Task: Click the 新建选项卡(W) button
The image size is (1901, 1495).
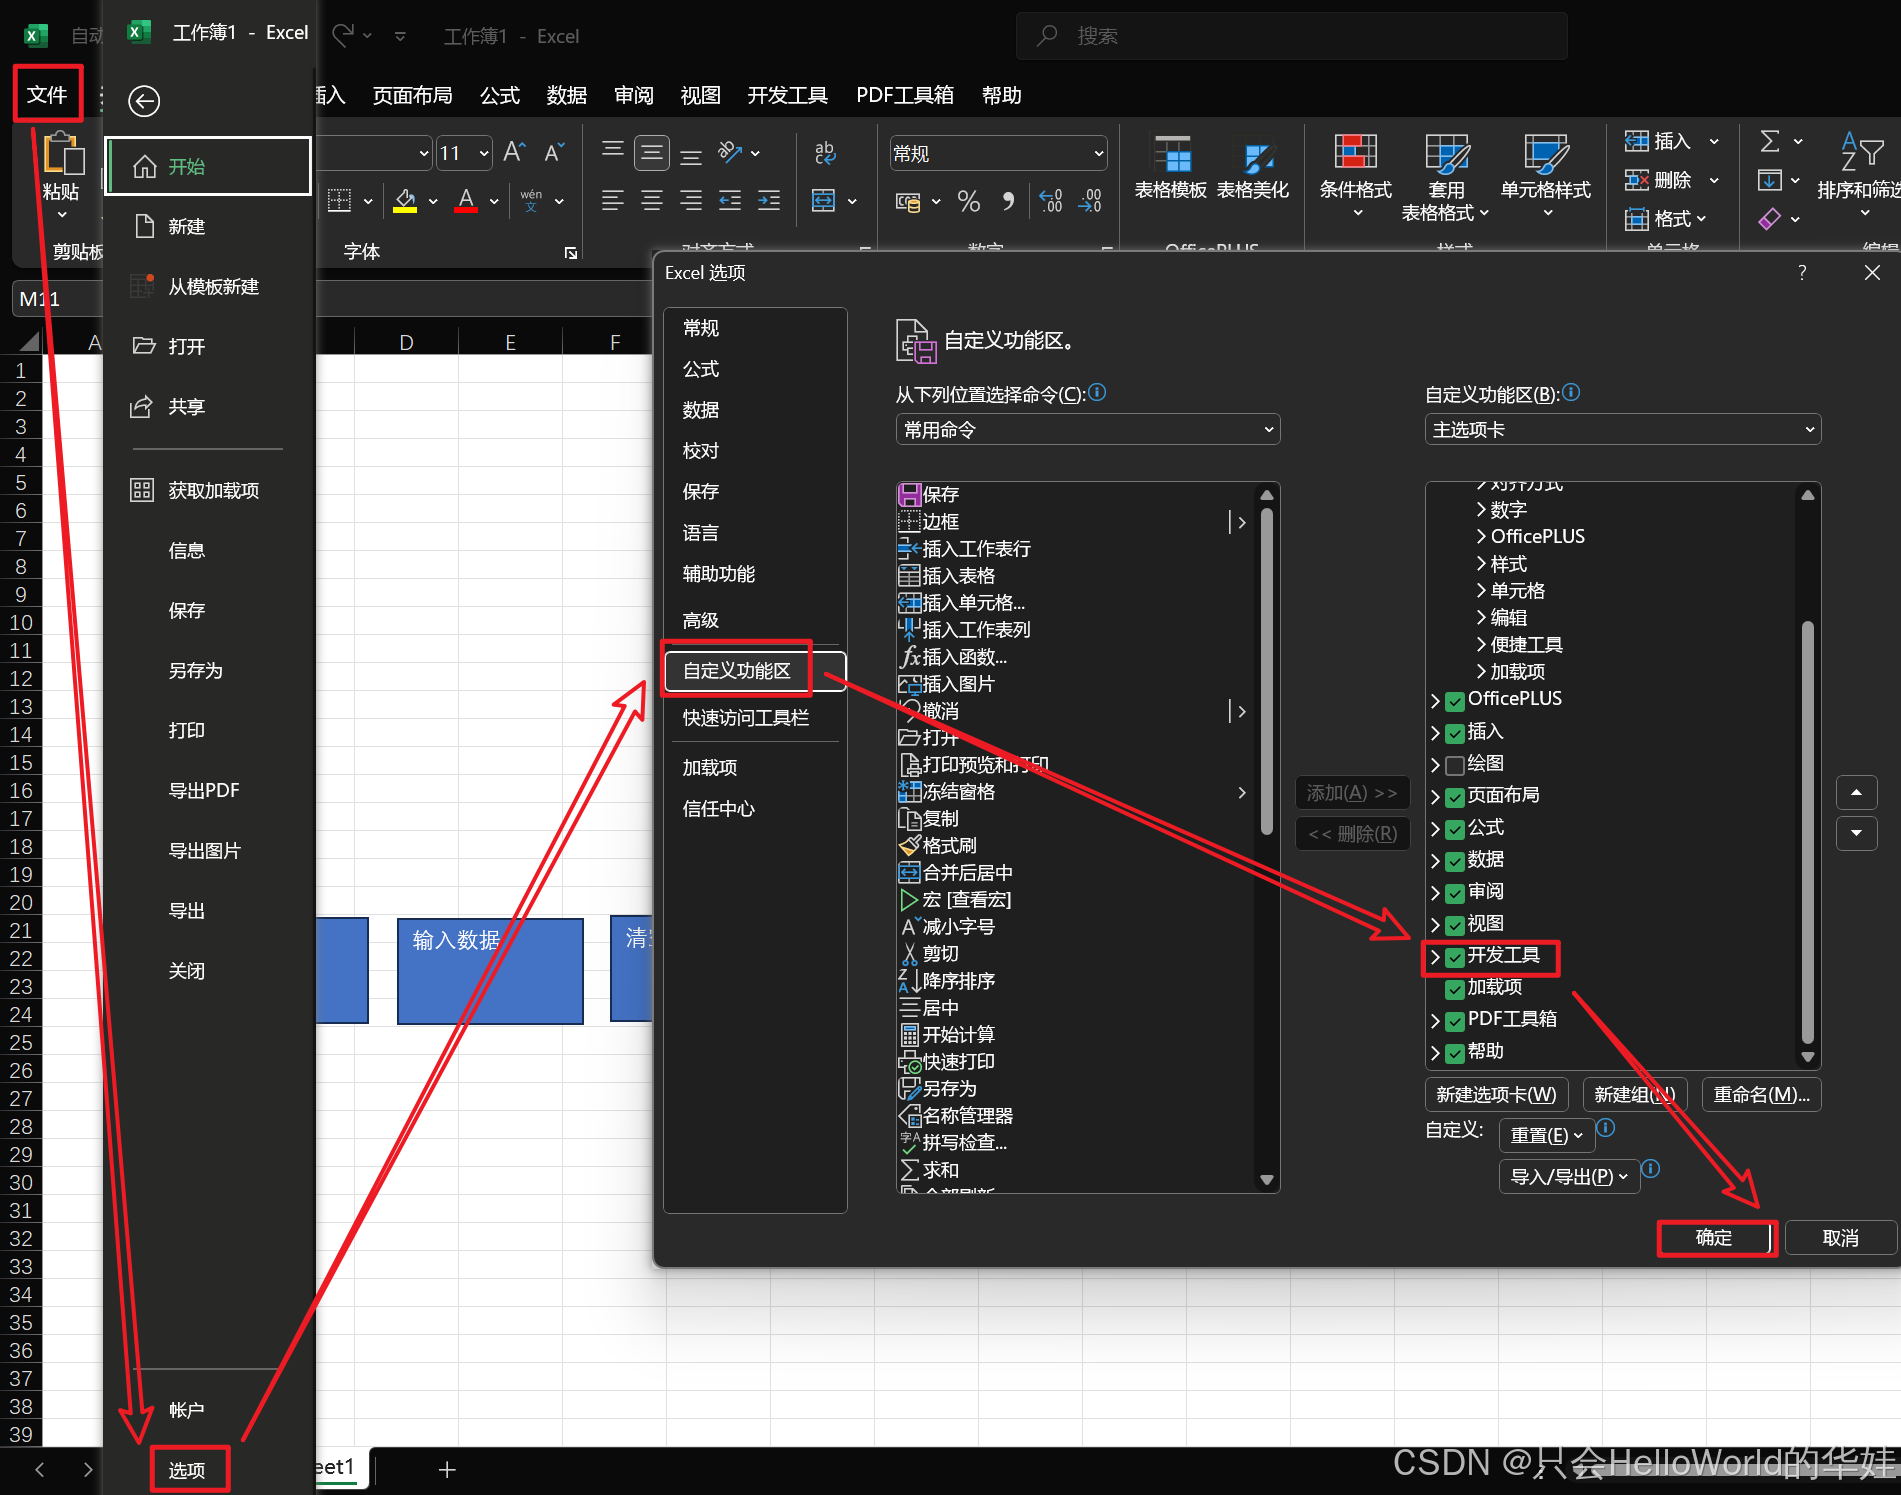Action: (x=1496, y=1094)
